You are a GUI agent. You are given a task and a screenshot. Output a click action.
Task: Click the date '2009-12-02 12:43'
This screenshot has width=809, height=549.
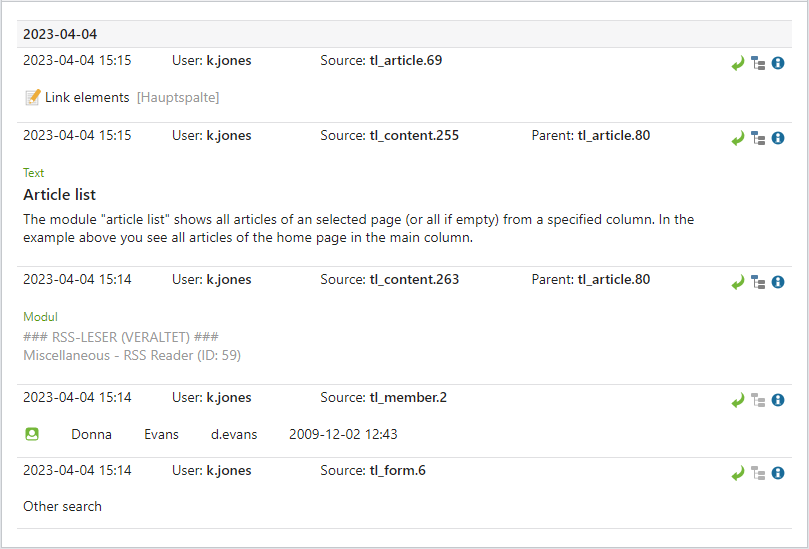click(343, 434)
